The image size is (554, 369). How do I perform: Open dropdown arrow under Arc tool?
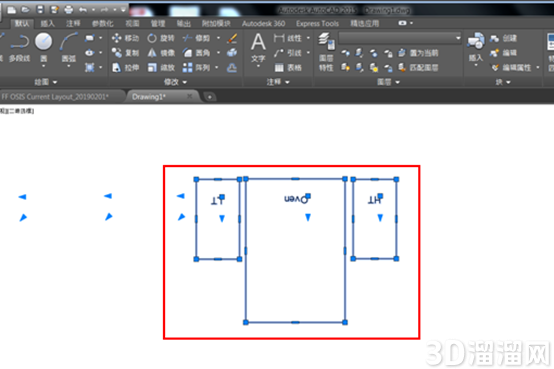pyautogui.click(x=69, y=66)
